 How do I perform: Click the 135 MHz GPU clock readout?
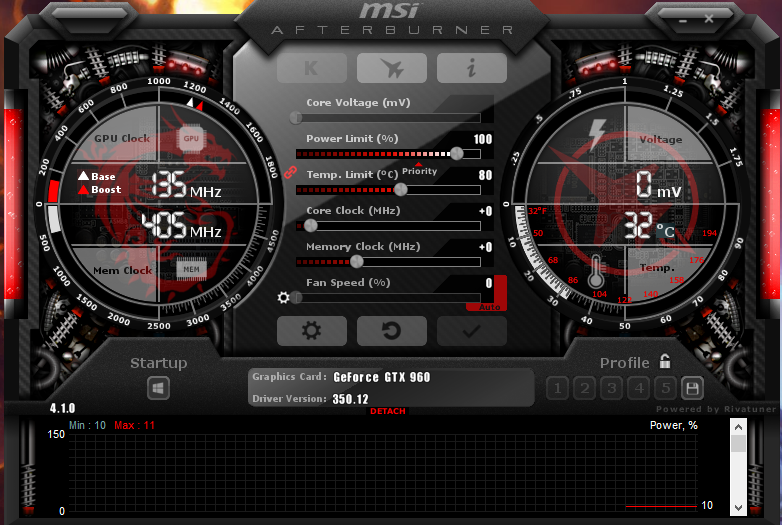[x=186, y=184]
